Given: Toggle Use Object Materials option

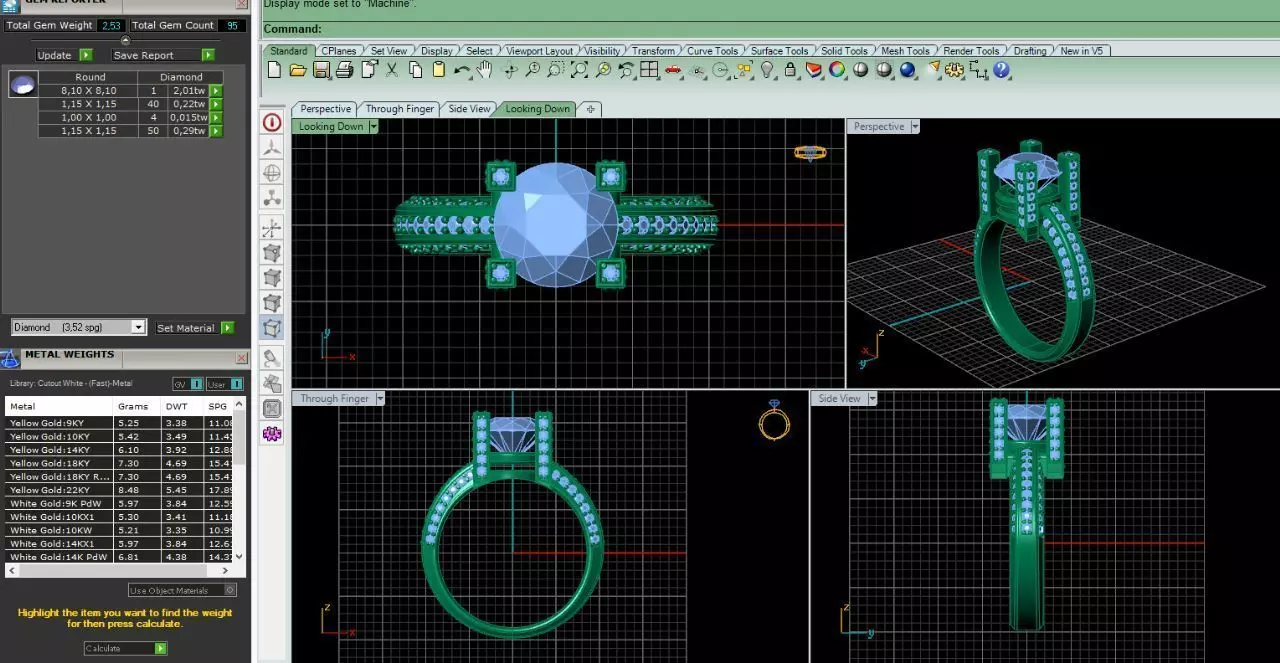Looking at the screenshot, I should [x=183, y=591].
